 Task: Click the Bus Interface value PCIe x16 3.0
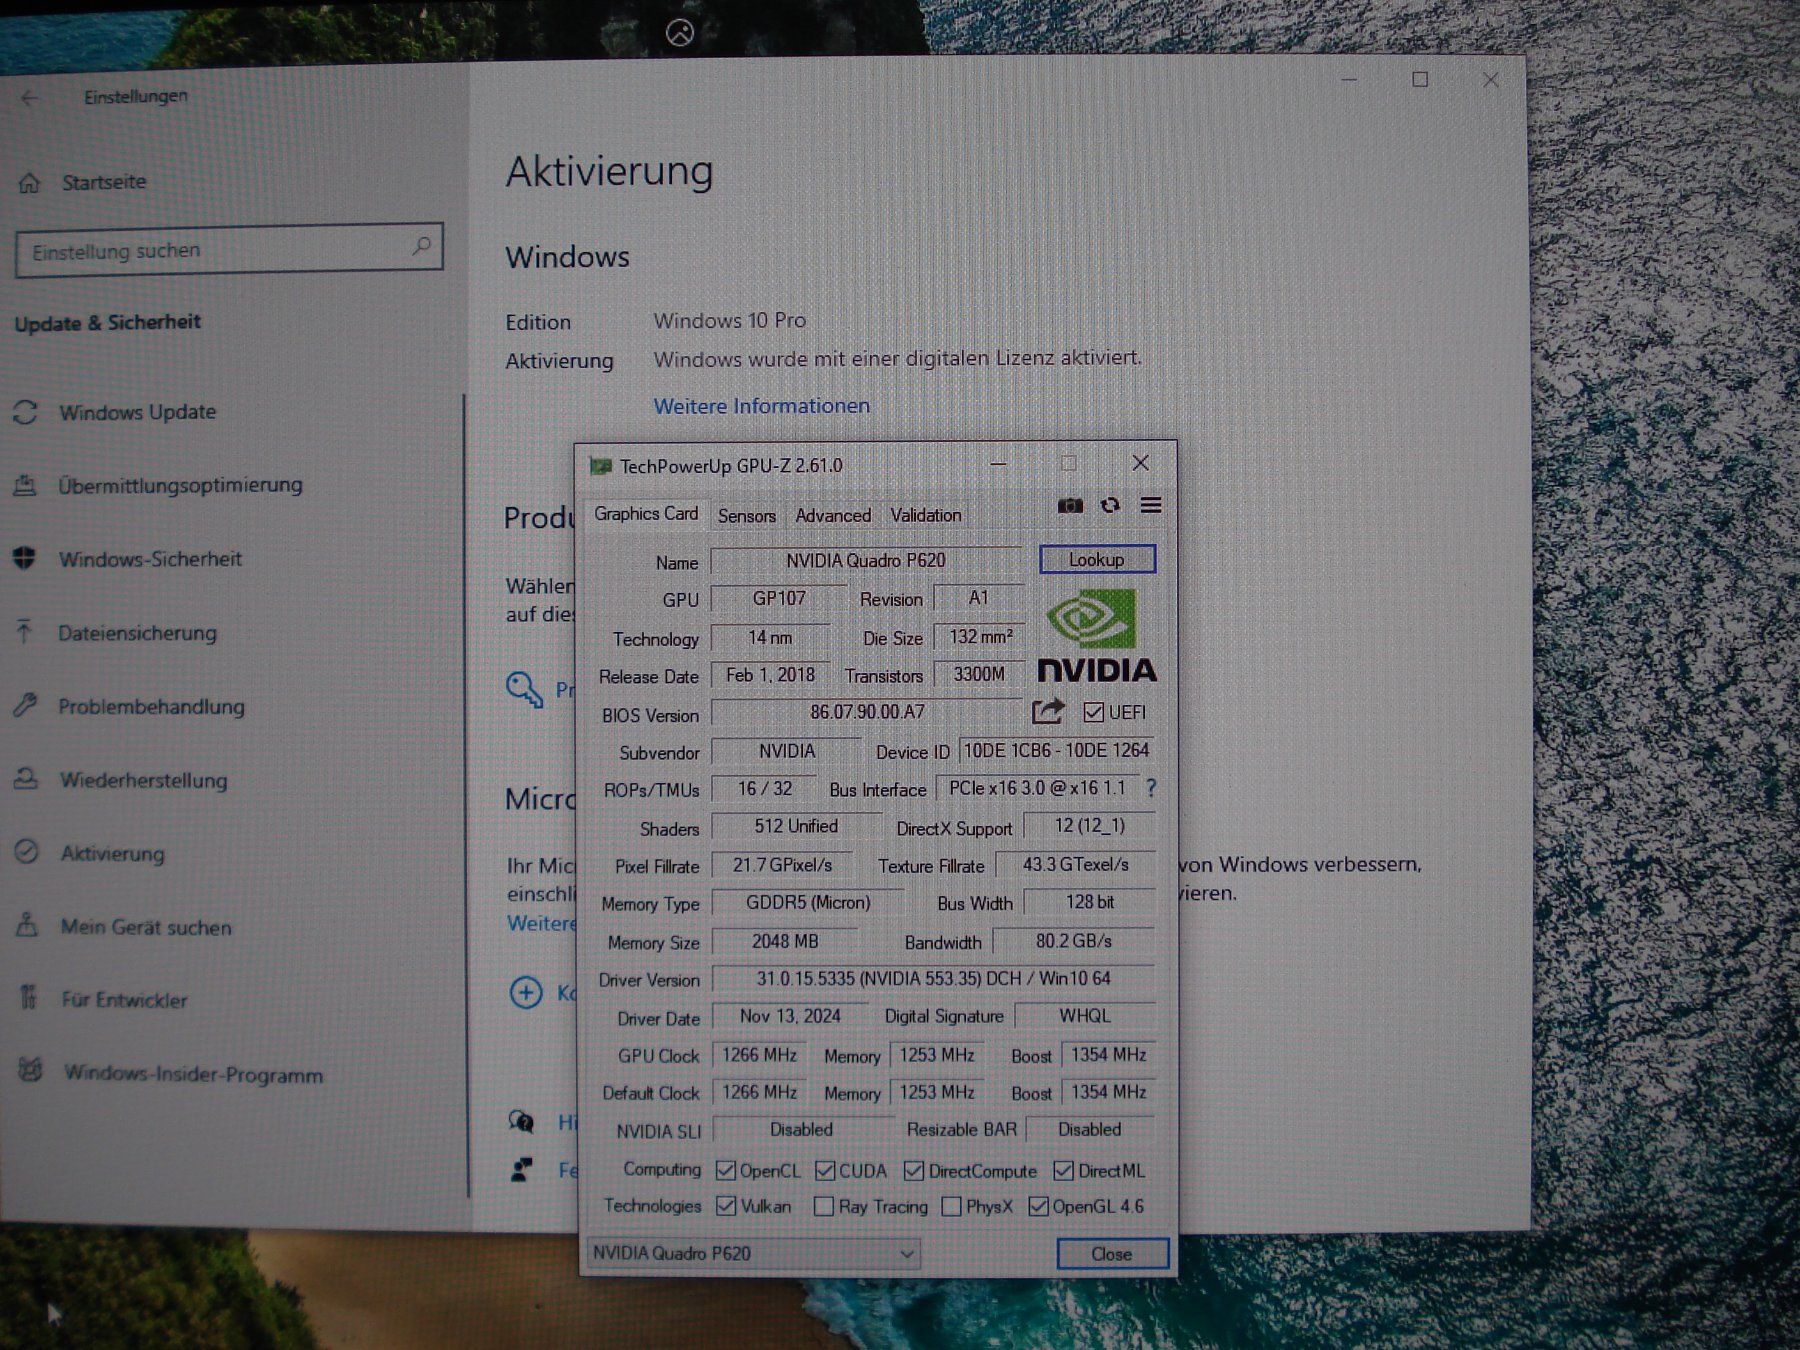pyautogui.click(x=1037, y=789)
